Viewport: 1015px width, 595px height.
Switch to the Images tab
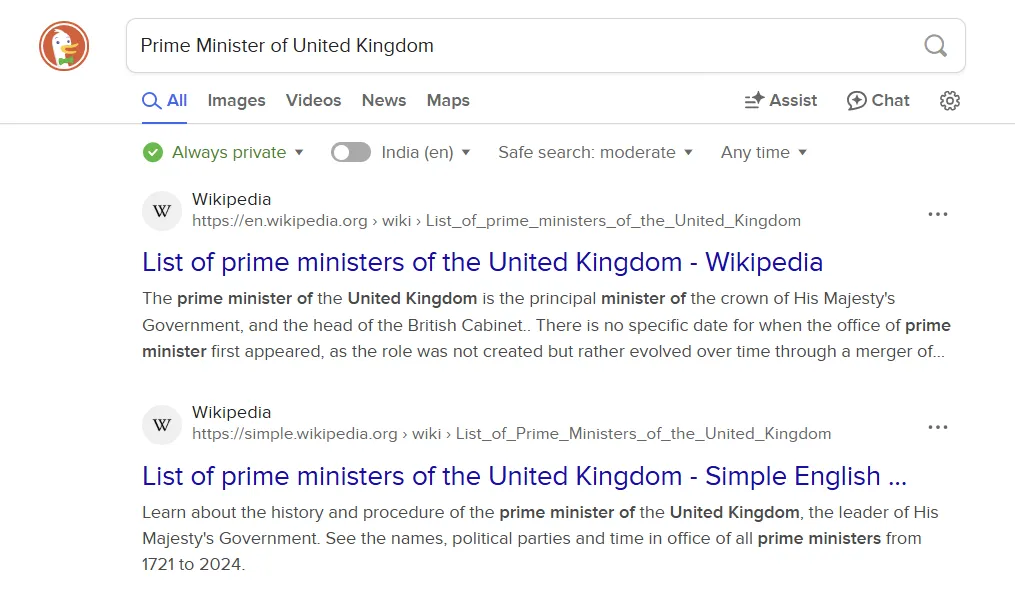pyautogui.click(x=236, y=100)
